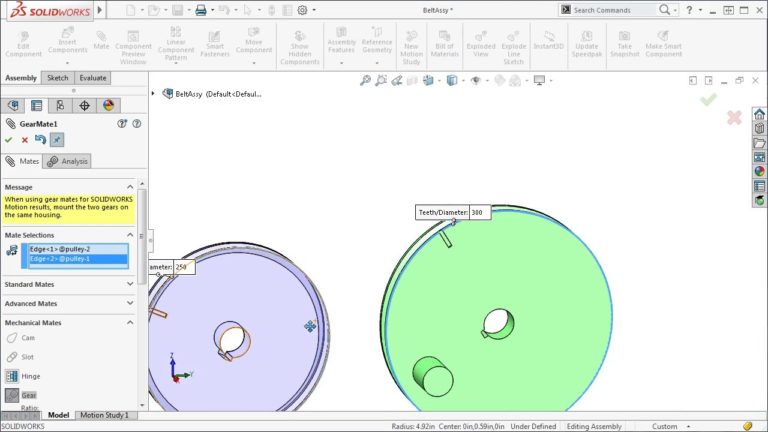Open the Motion Study 1 tab

coord(104,415)
